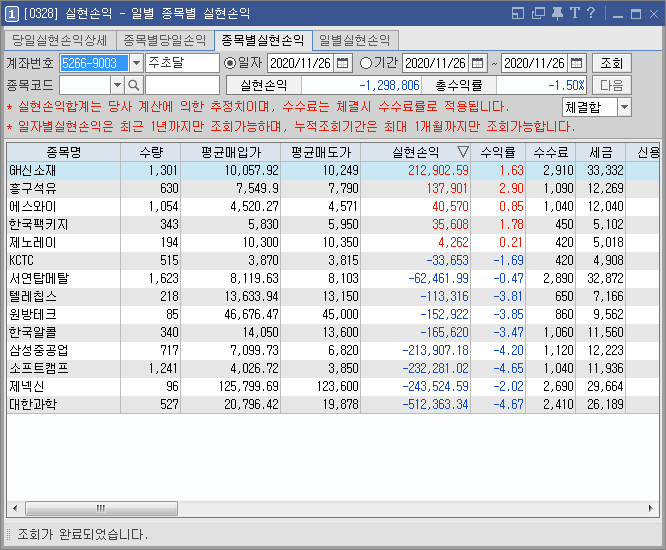This screenshot has height=550, width=666.
Task: Sort by 수익률 column header
Action: click(498, 152)
